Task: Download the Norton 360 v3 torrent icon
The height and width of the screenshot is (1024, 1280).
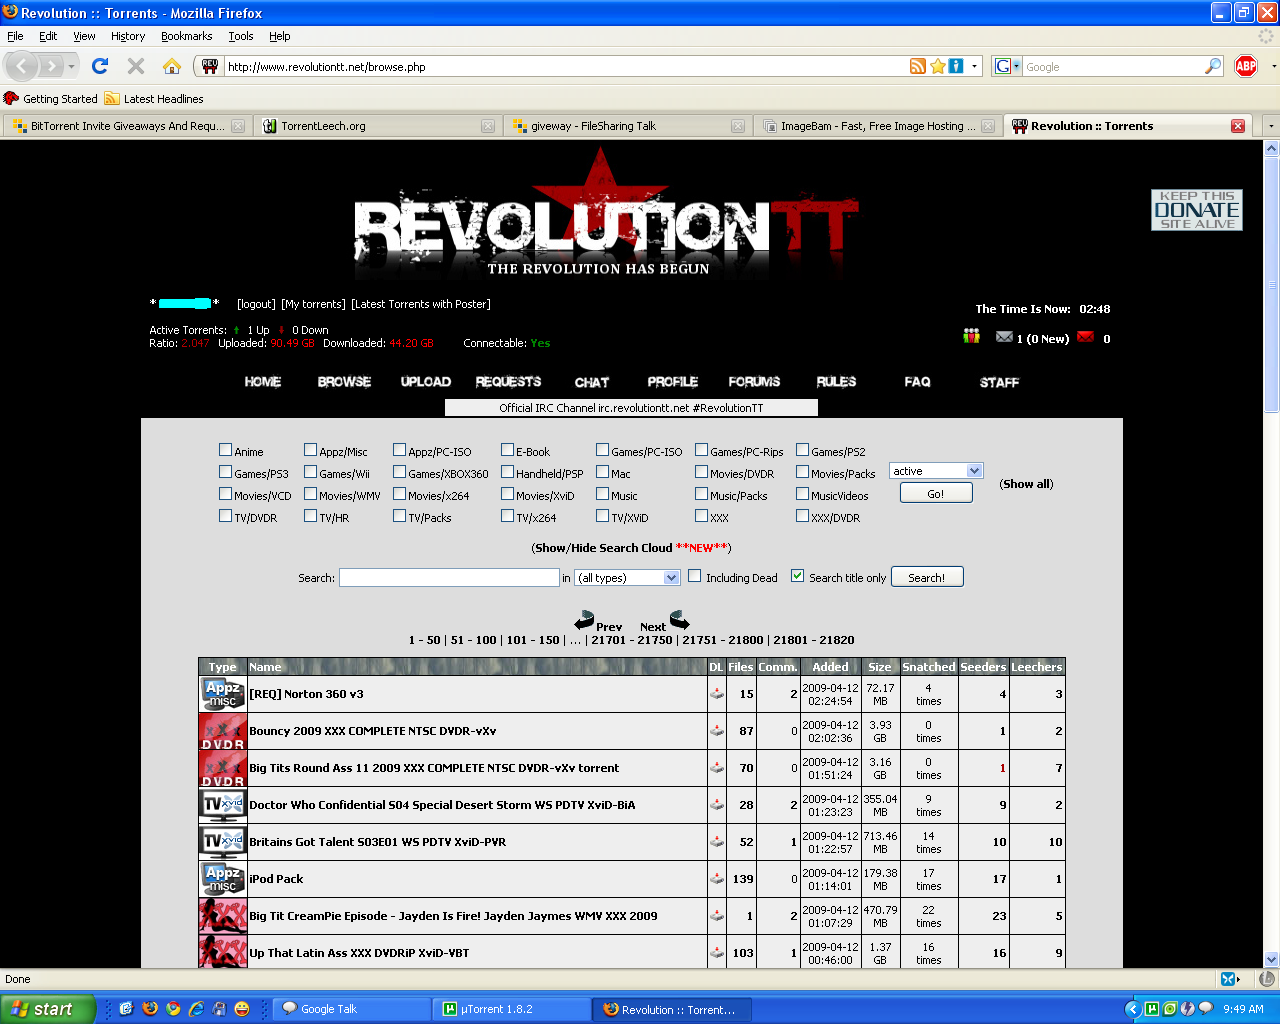Action: (x=717, y=694)
